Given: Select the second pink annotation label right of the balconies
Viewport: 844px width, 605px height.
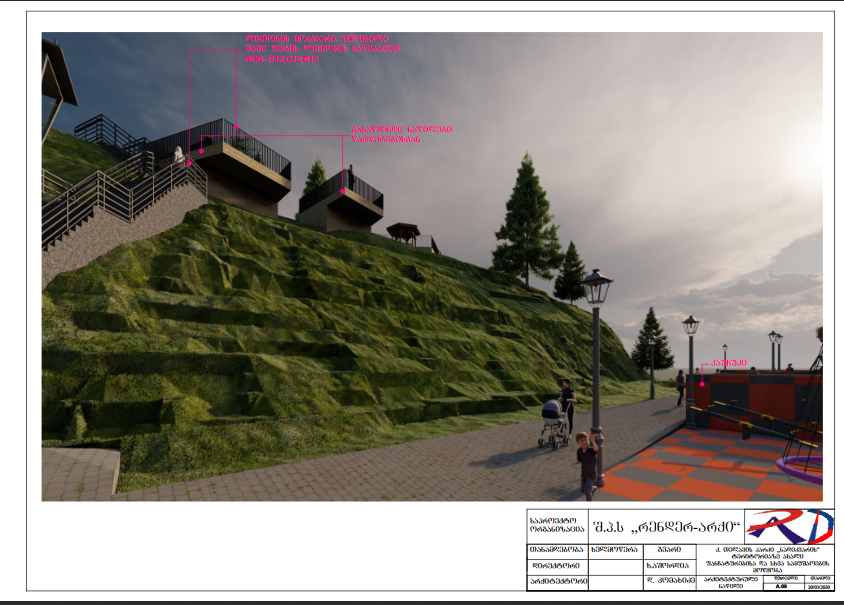Looking at the screenshot, I should pos(401,134).
